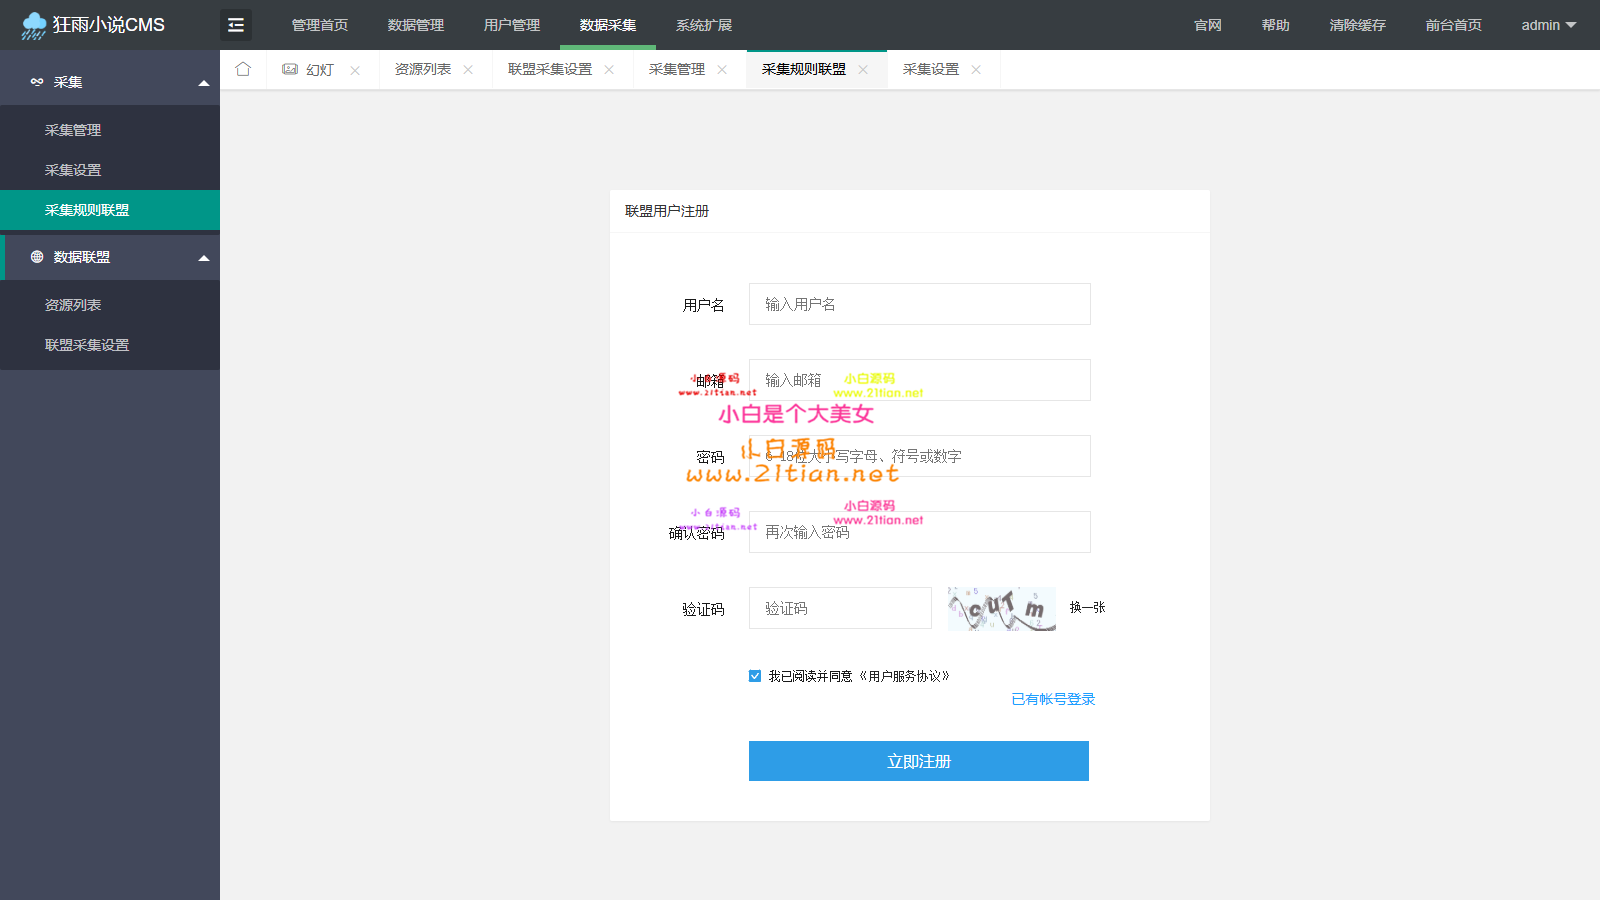1600x900 pixels.
Task: Close the 资源列表 tab
Action: pyautogui.click(x=468, y=70)
